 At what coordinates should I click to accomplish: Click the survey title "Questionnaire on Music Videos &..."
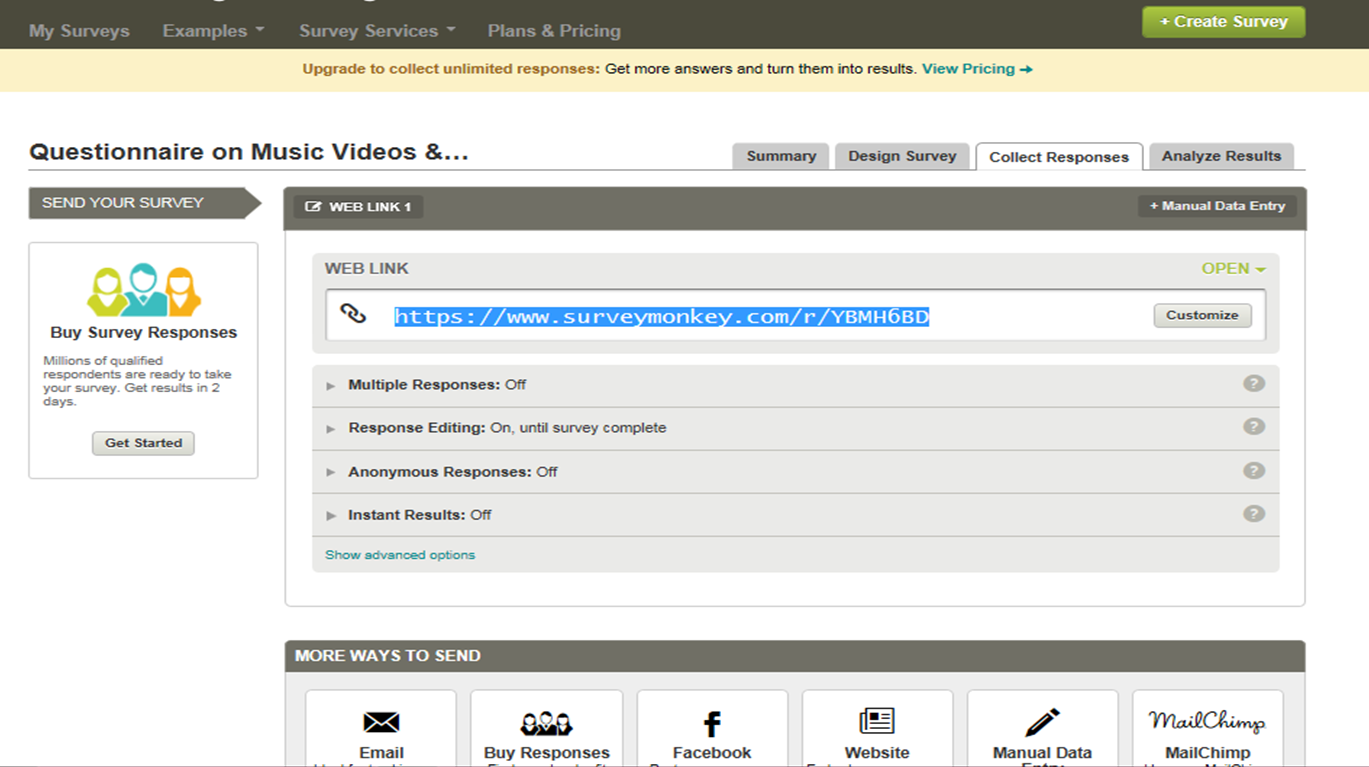249,152
